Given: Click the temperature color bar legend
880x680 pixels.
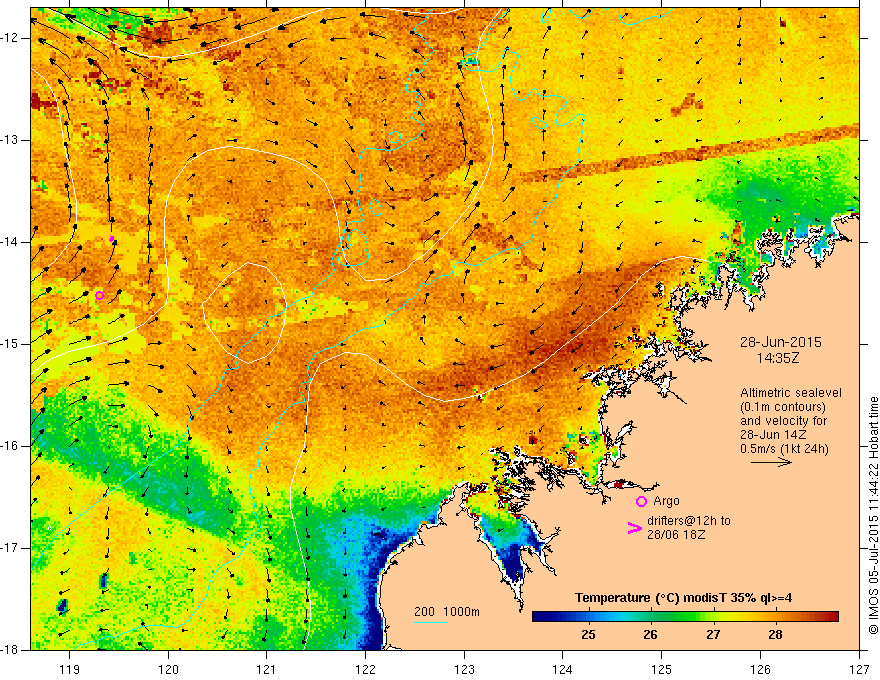Looking at the screenshot, I should tap(685, 617).
